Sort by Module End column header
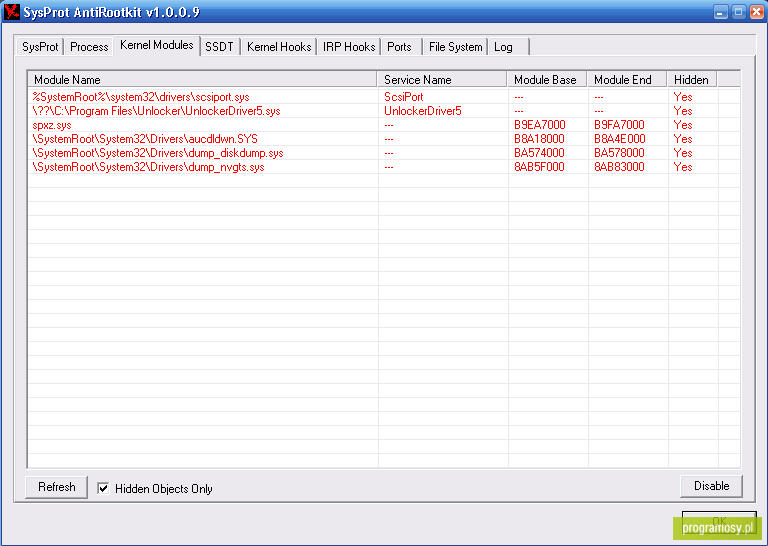Image resolution: width=768 pixels, height=546 pixels. pyautogui.click(x=627, y=79)
